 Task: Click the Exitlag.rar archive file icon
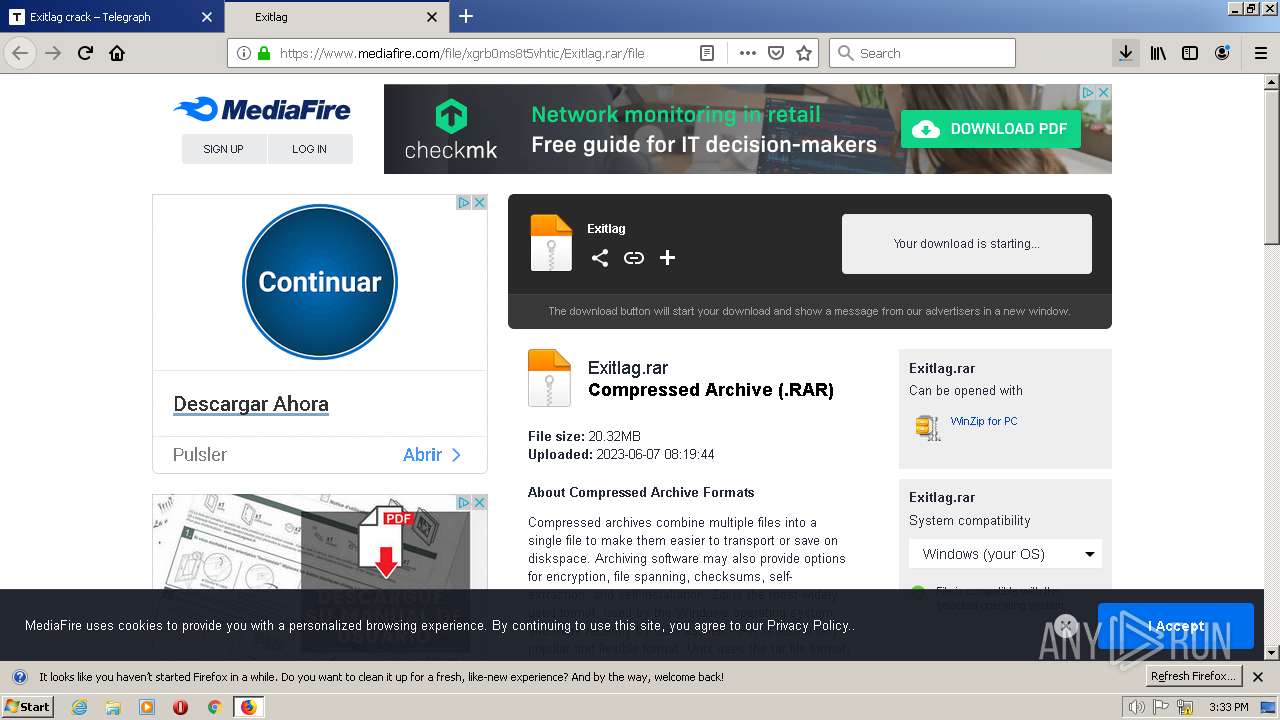550,378
